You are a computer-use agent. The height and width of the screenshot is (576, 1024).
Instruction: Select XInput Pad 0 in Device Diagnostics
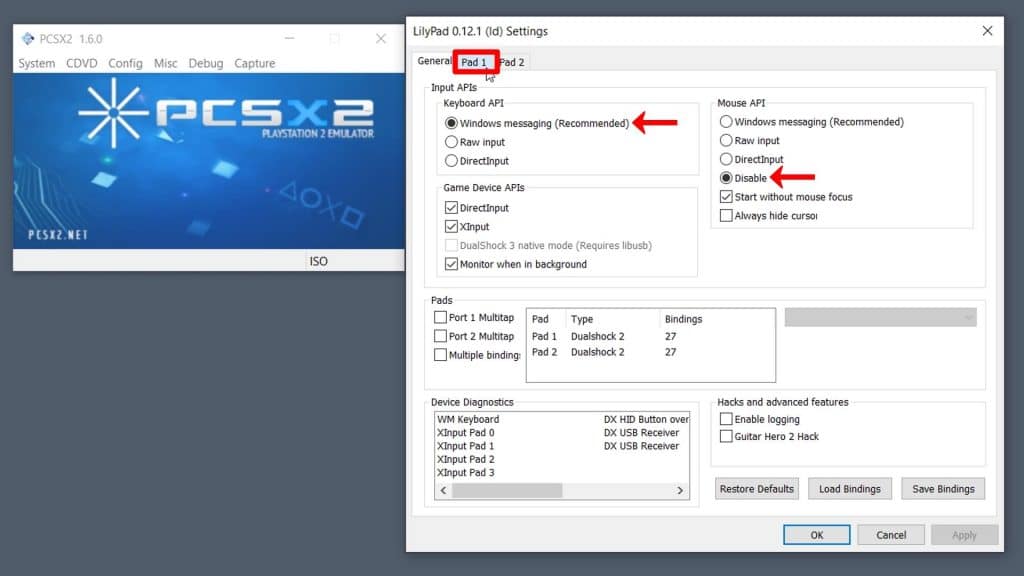coord(466,433)
